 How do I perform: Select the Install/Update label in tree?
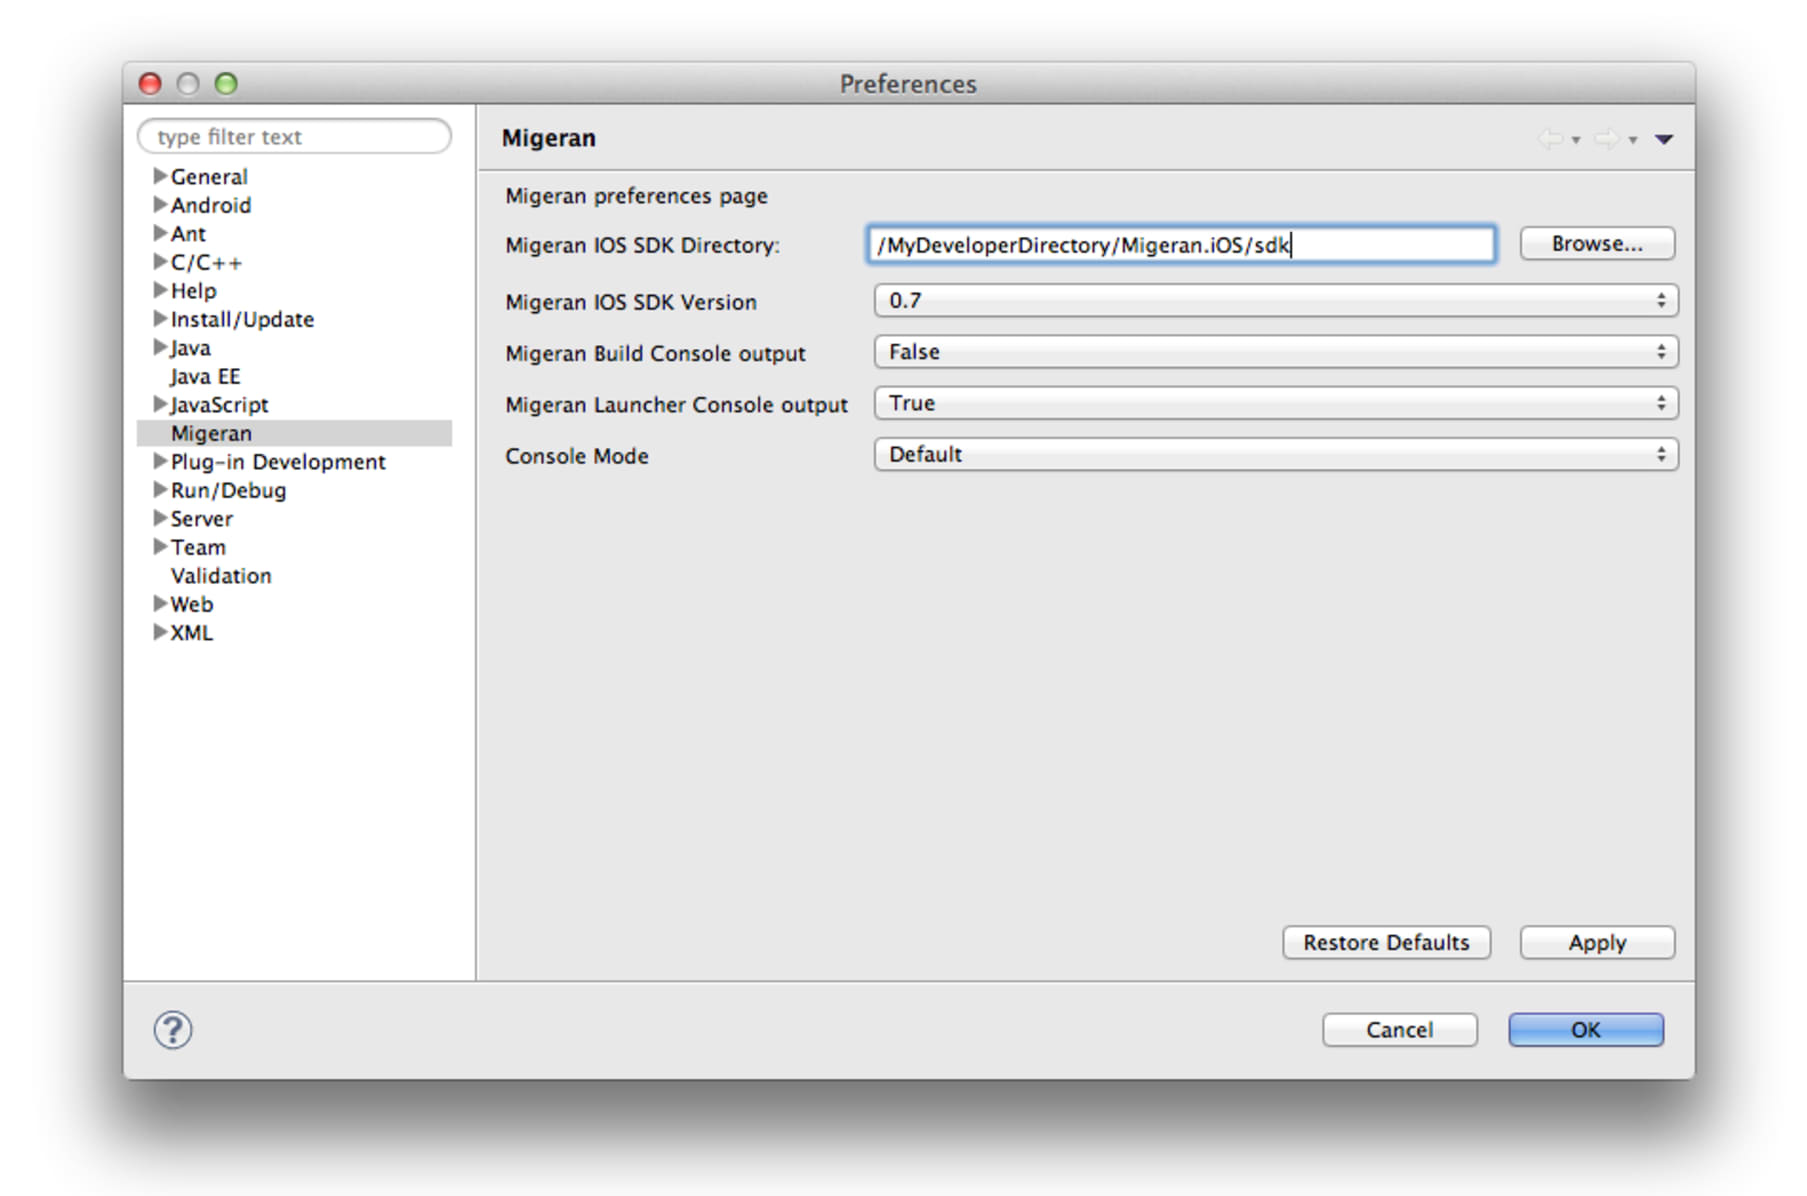click(x=242, y=319)
